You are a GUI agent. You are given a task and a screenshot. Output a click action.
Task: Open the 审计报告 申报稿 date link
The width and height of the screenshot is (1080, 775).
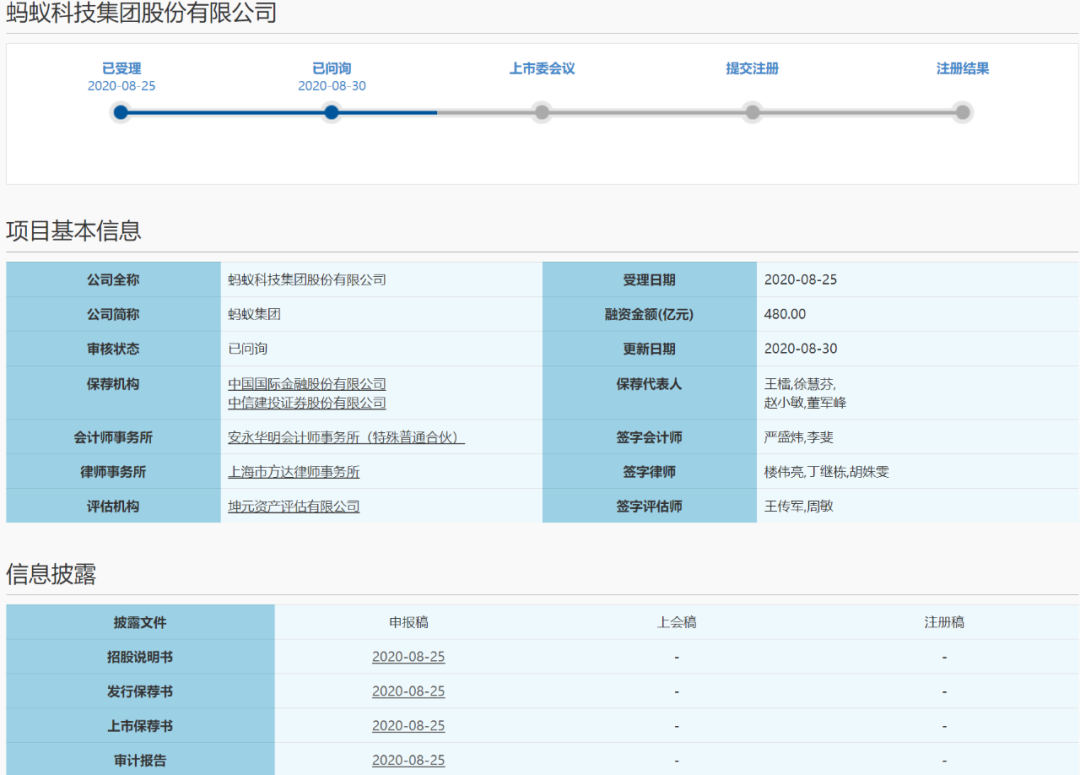408,760
